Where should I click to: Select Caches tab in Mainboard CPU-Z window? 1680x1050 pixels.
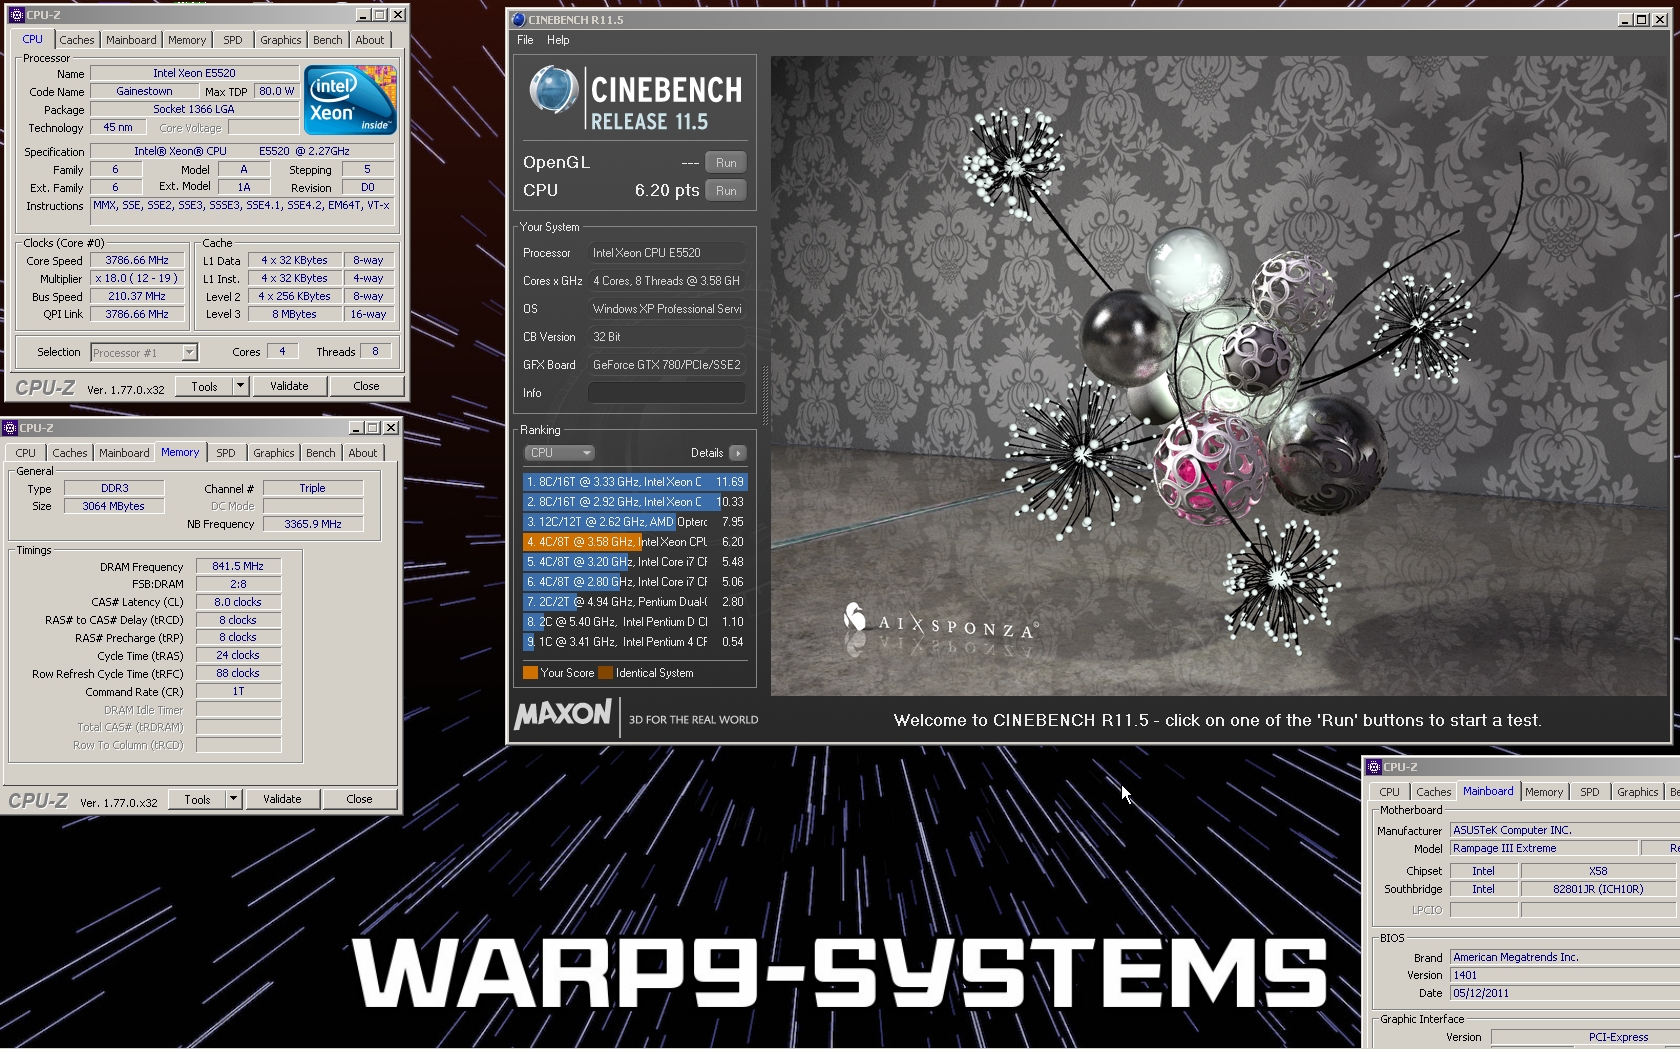tap(1433, 792)
